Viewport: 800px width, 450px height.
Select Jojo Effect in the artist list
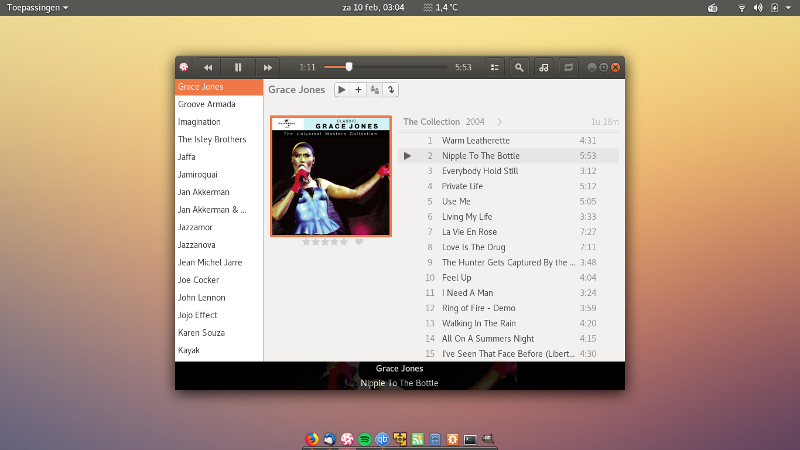(x=219, y=315)
